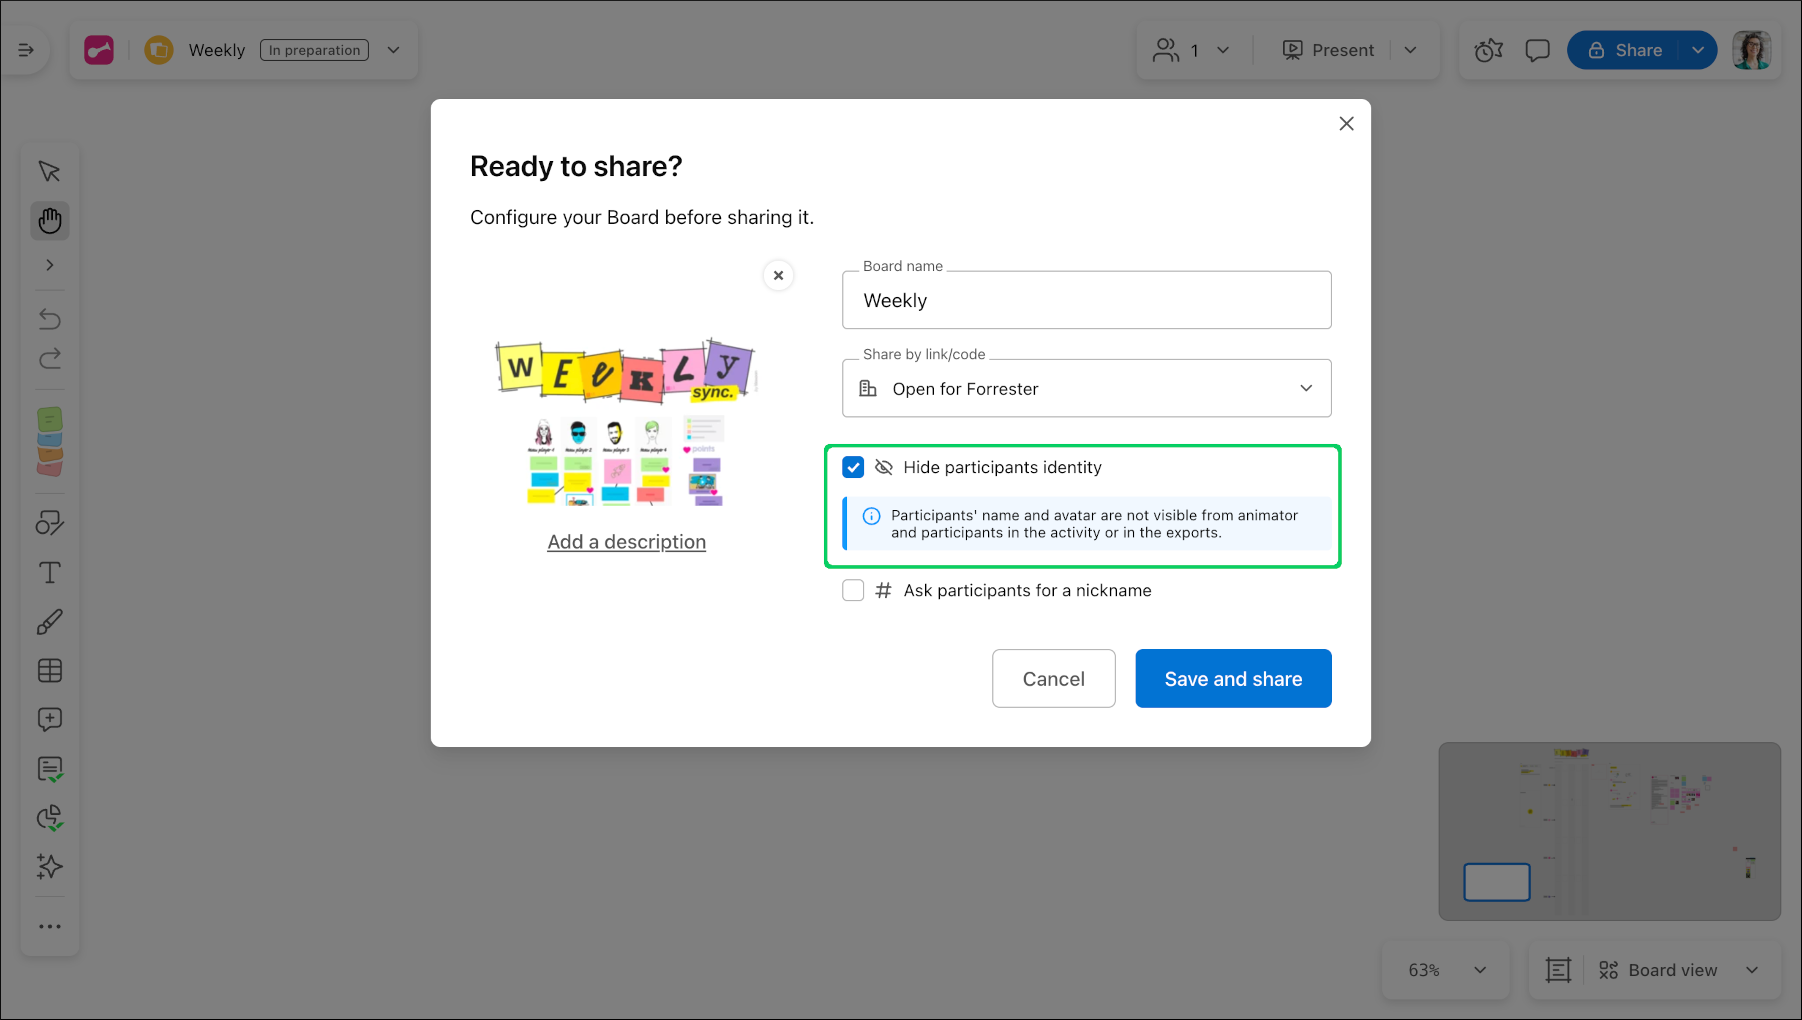Click Save and share

click(1233, 679)
